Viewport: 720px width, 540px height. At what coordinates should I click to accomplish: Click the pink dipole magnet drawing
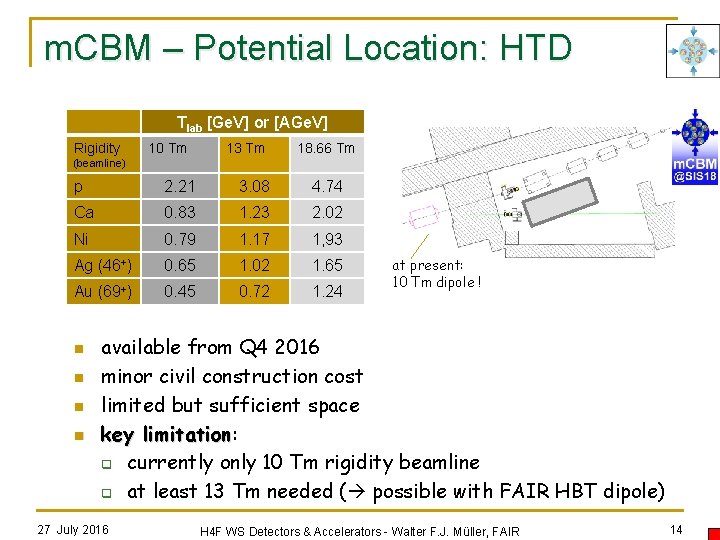tap(424, 217)
